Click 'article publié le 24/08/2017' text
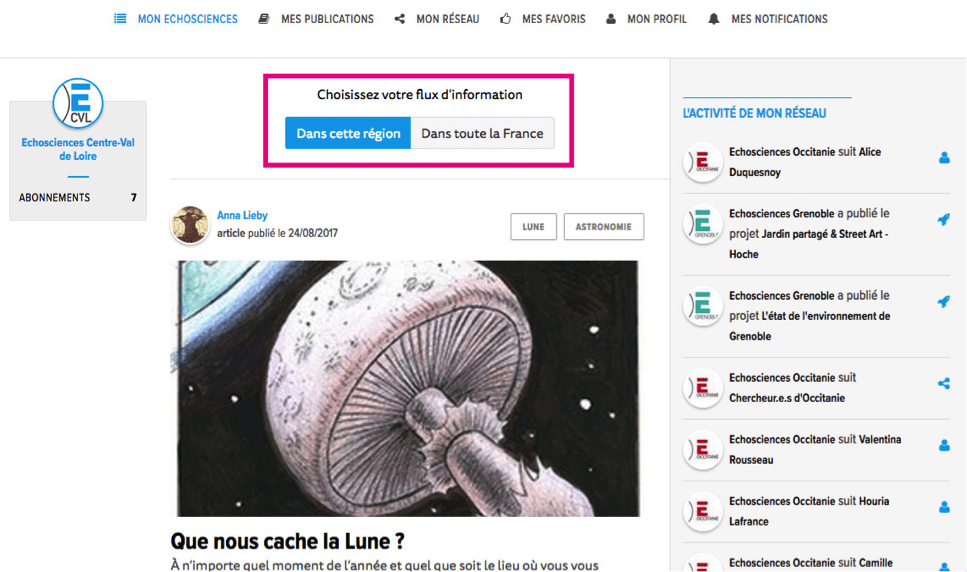 pos(278,233)
